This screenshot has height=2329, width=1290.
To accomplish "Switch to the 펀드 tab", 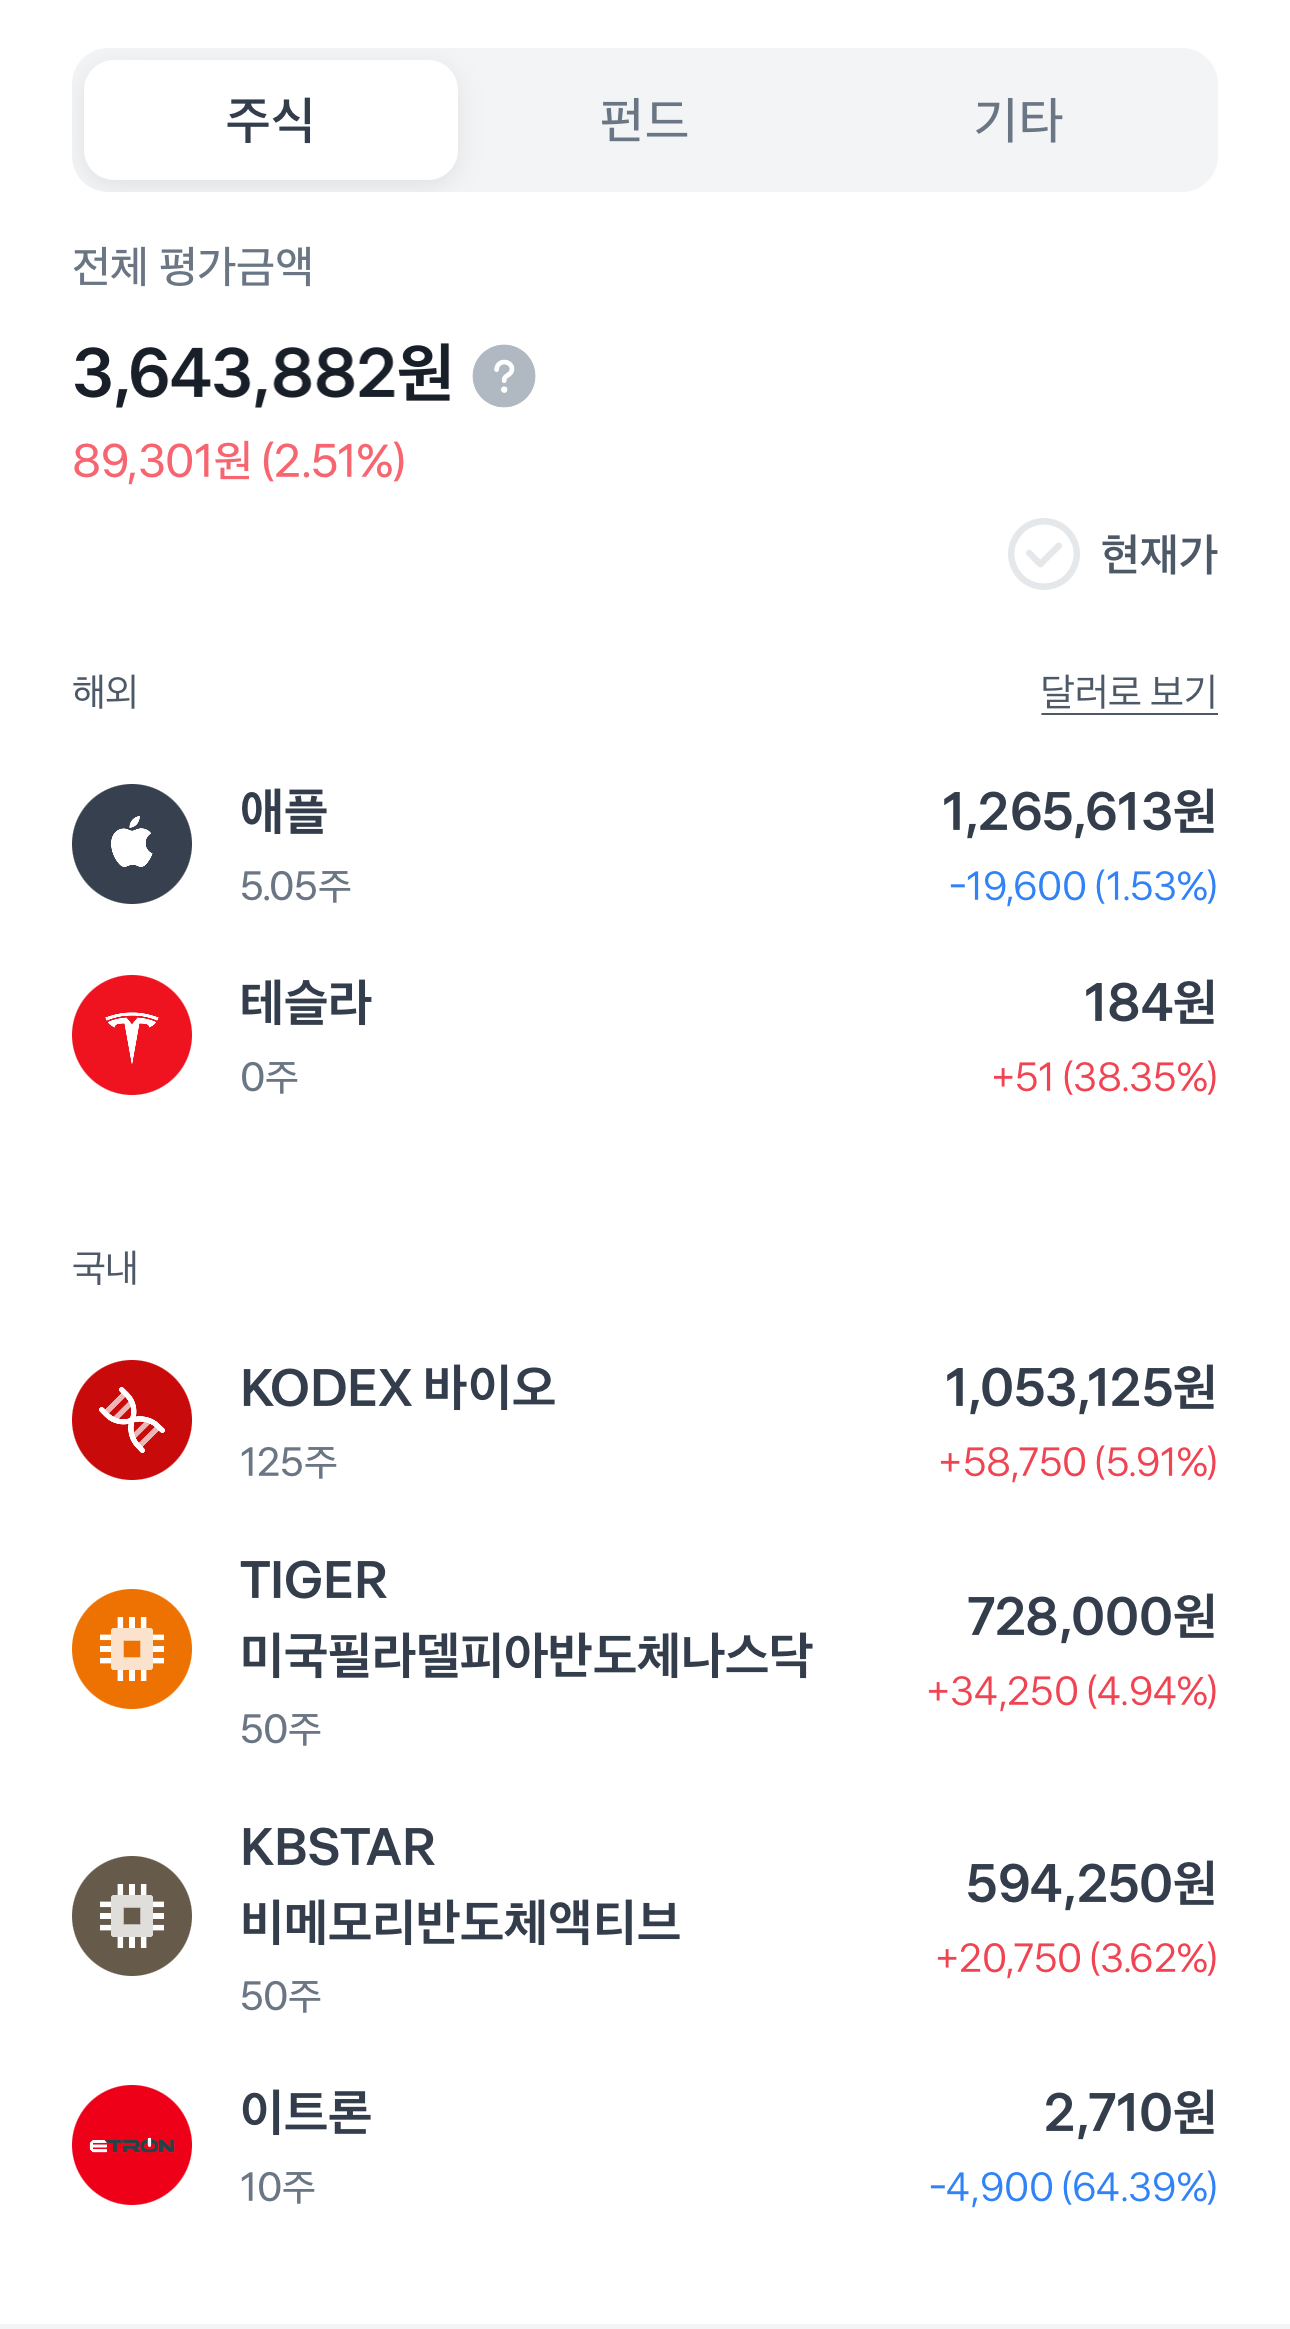I will point(645,120).
